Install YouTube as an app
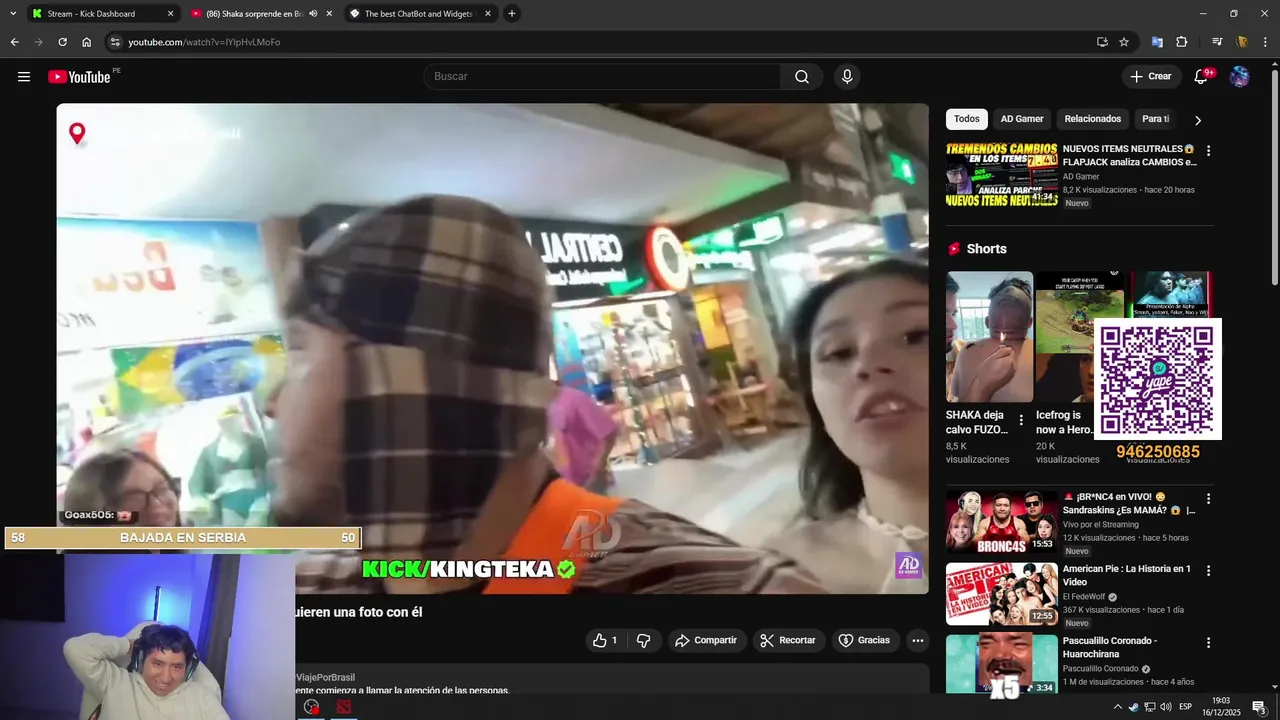1280x720 pixels. (1102, 42)
